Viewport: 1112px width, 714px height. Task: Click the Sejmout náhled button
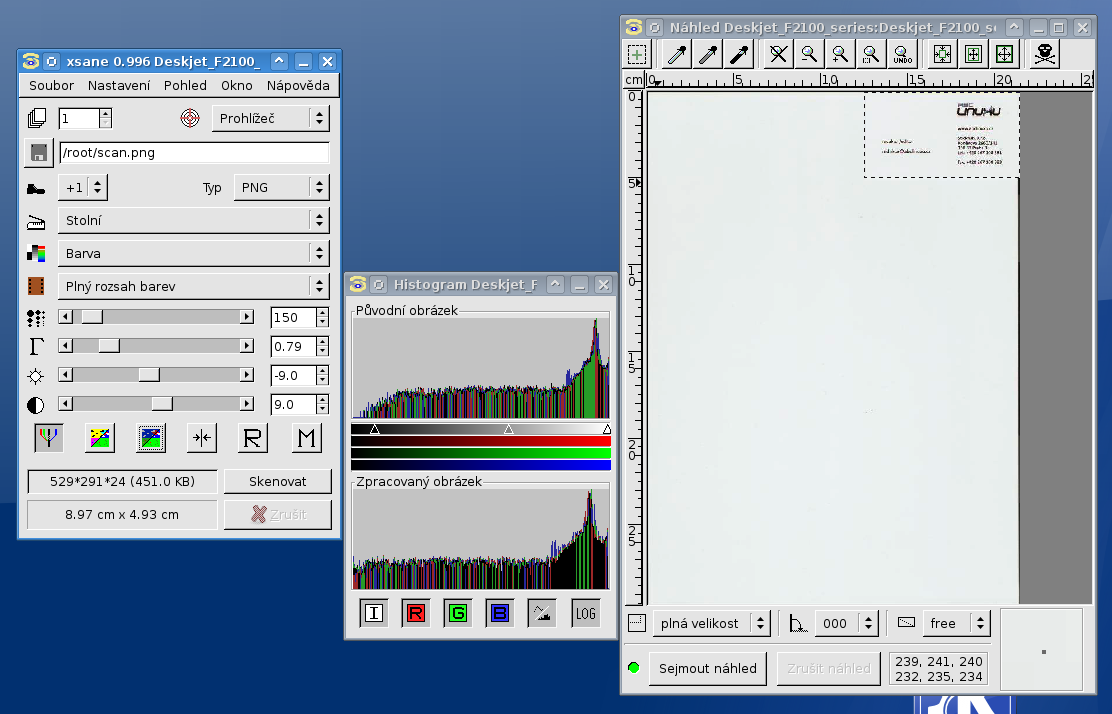pyautogui.click(x=708, y=669)
